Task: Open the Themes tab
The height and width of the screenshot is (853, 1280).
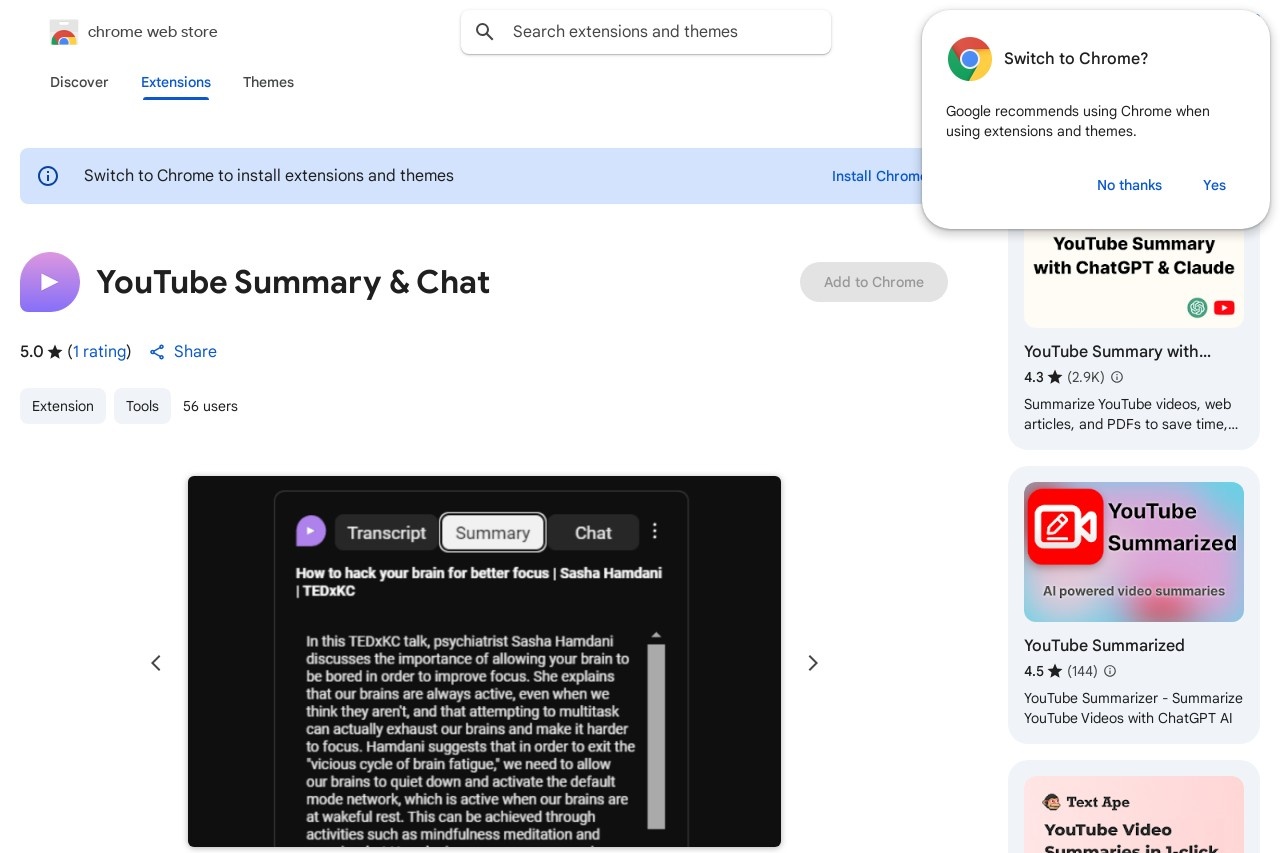Action: click(268, 82)
